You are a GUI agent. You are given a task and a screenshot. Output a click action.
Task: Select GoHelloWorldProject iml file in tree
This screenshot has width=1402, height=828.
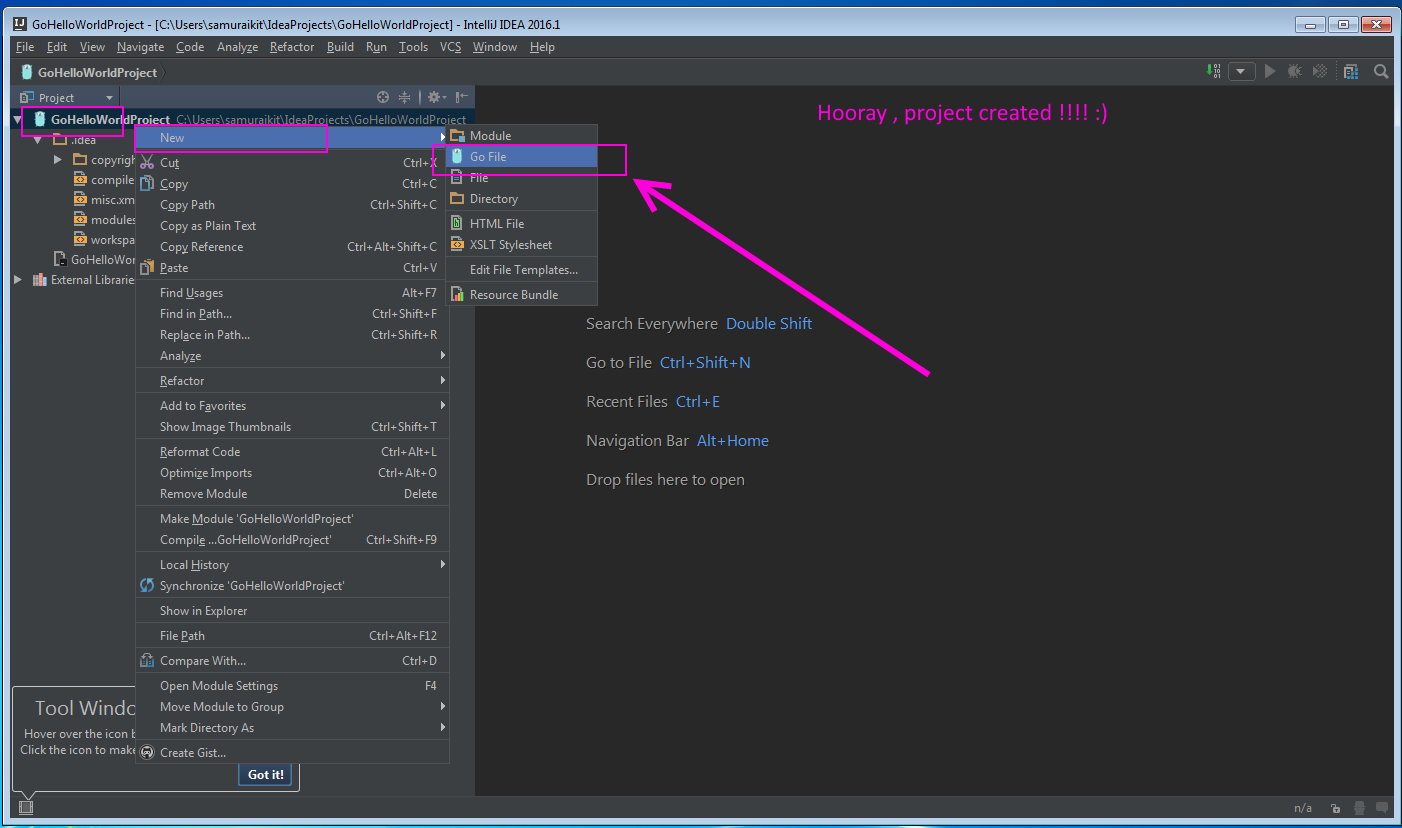click(94, 260)
